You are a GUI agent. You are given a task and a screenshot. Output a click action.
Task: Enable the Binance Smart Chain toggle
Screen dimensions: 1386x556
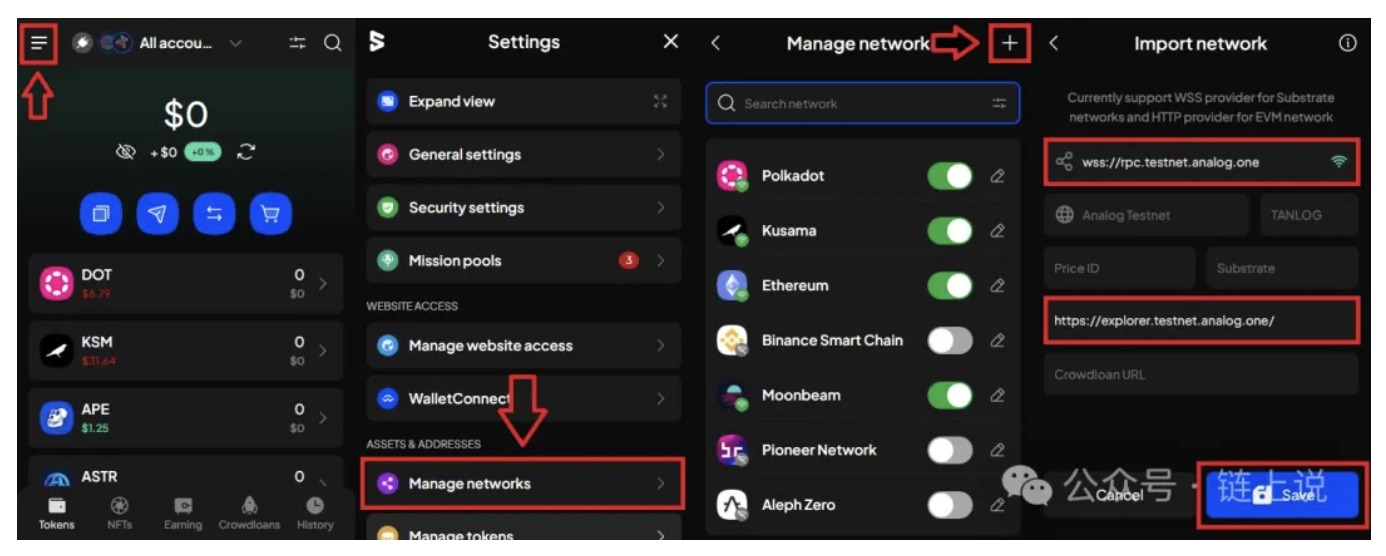click(950, 341)
